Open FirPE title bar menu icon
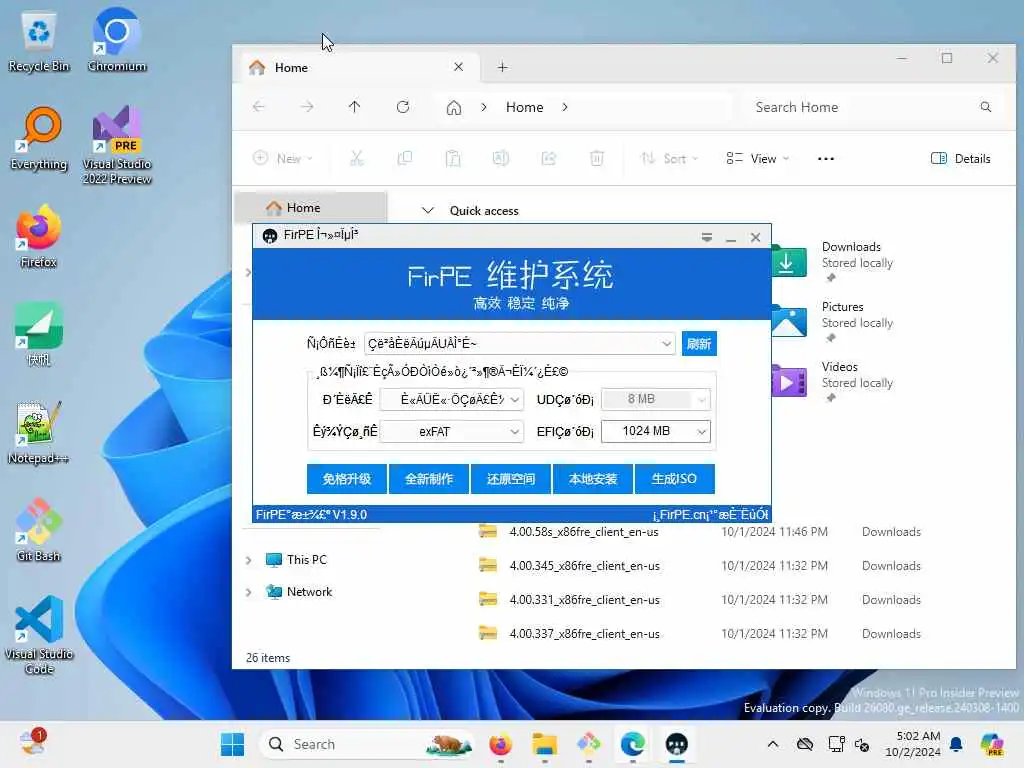Viewport: 1024px width, 768px height. pyautogui.click(x=707, y=237)
